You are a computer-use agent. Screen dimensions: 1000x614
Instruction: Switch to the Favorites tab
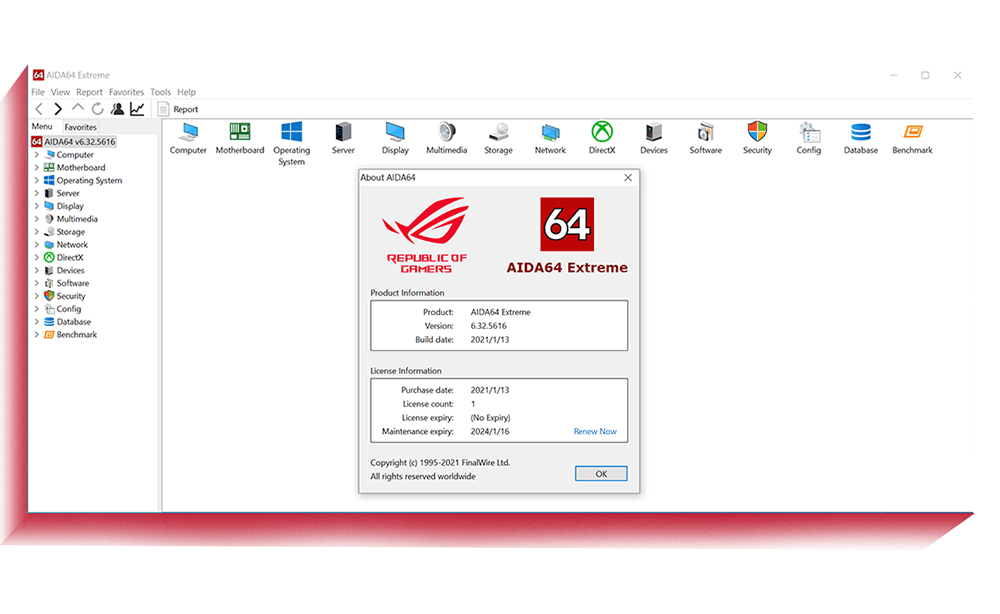pos(81,127)
